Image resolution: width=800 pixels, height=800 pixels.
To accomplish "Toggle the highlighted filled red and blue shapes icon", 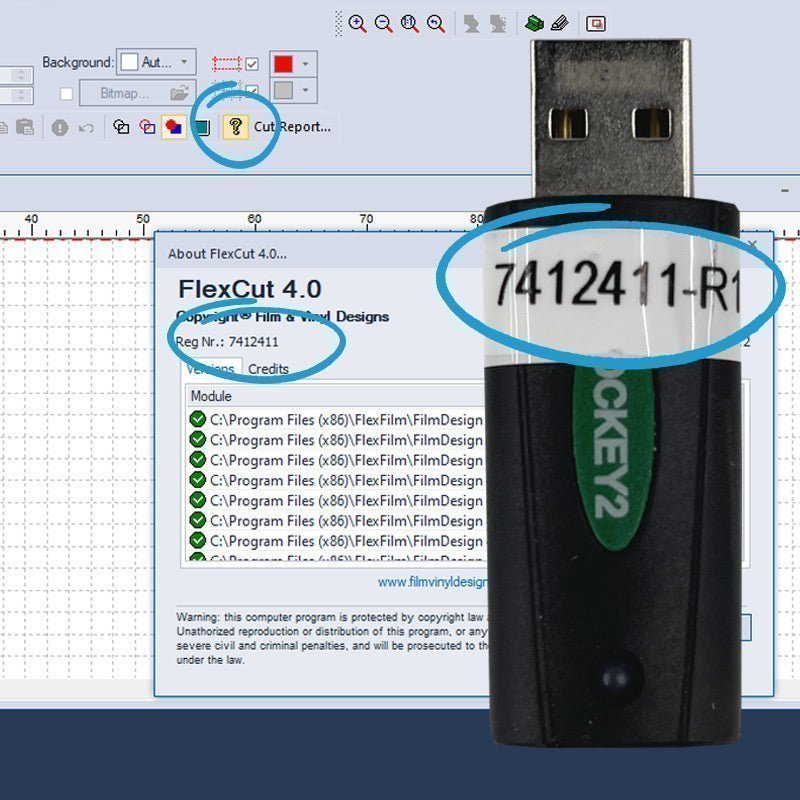I will (x=173, y=127).
